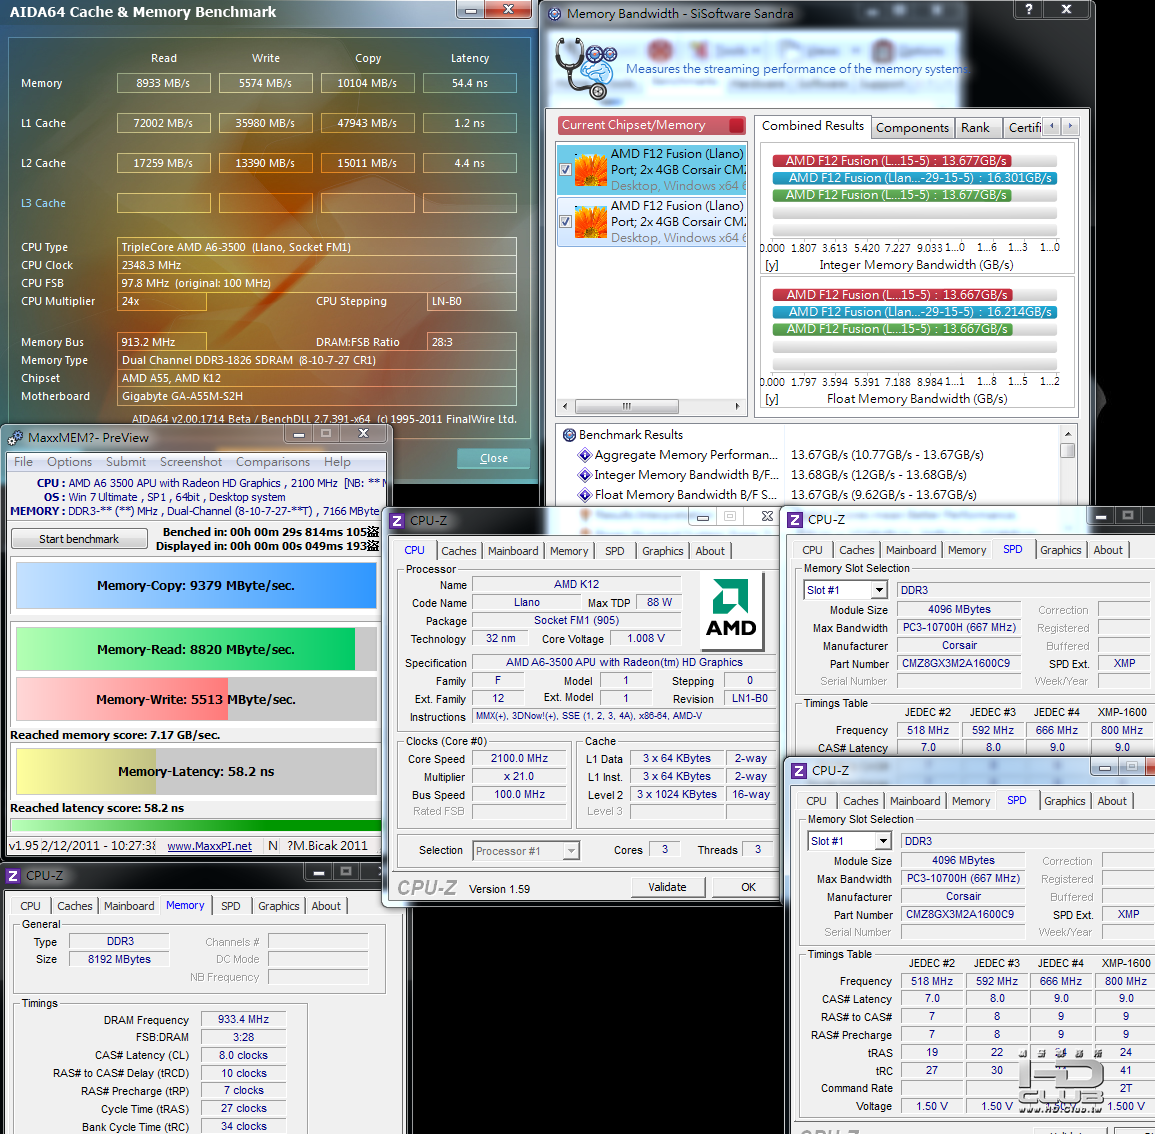Image resolution: width=1155 pixels, height=1134 pixels.
Task: Click the horizontal scrollbar thumb under the Sandra chipset list
Action: point(627,406)
